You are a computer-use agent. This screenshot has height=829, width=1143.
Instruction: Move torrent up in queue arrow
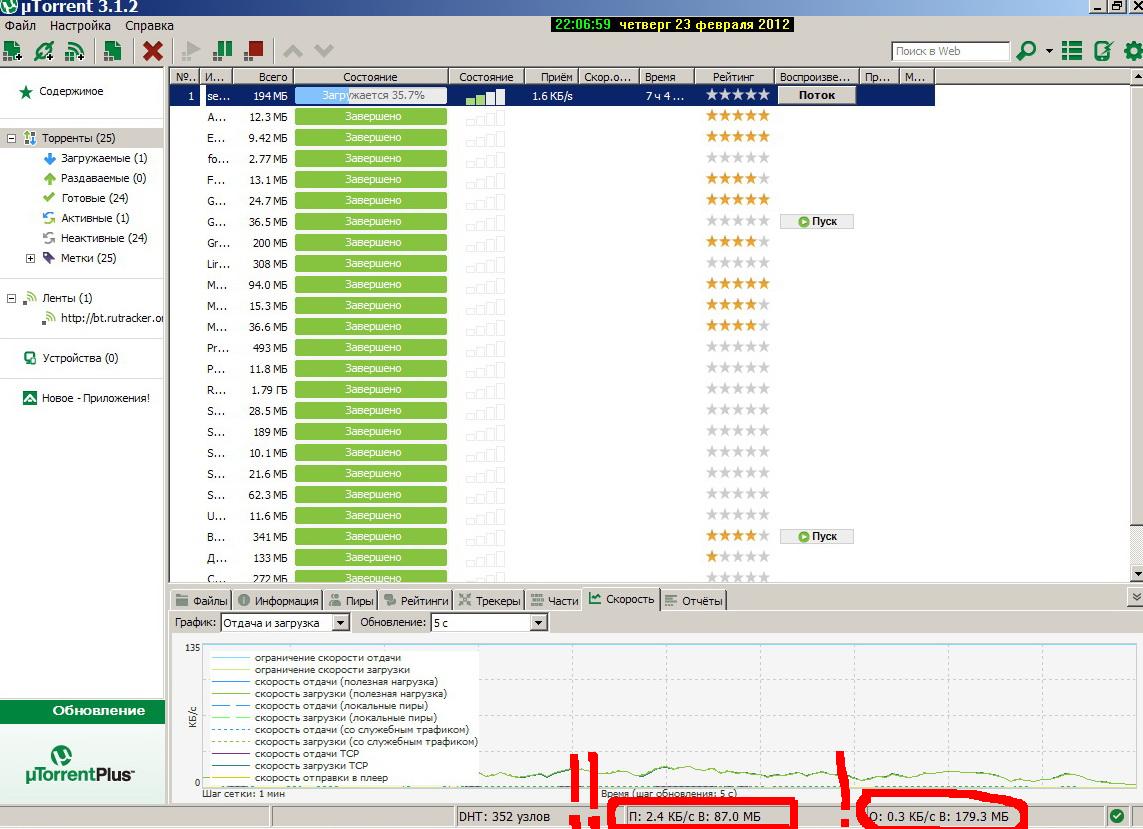point(292,51)
